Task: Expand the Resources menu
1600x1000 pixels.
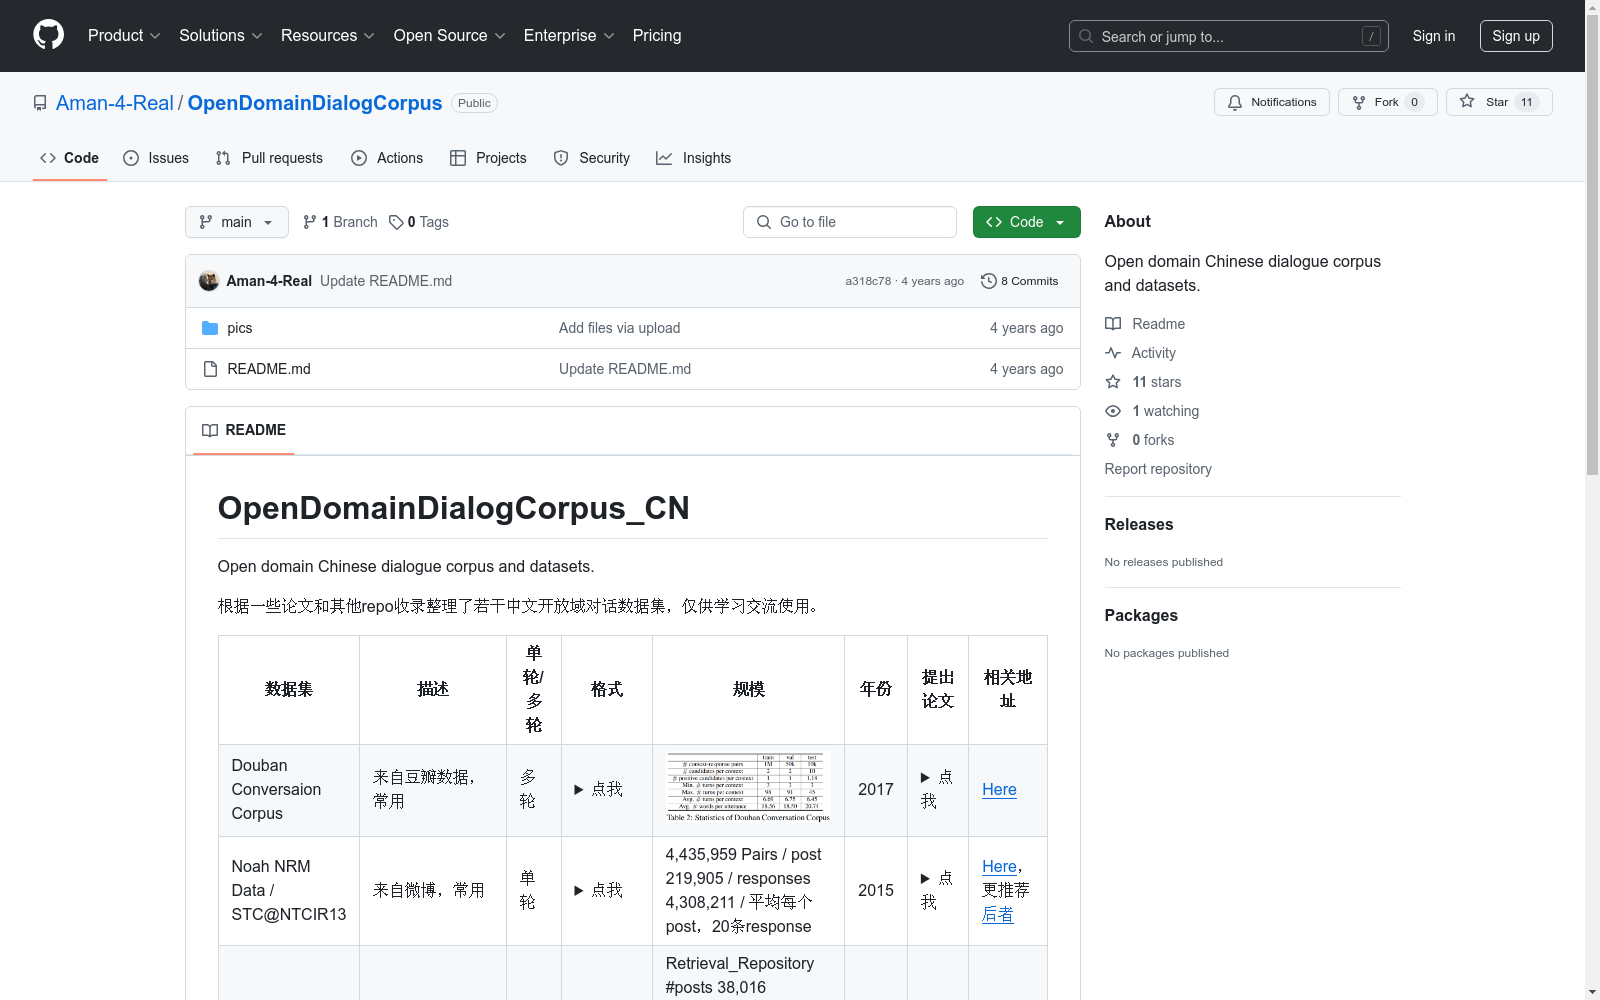Action: click(x=327, y=35)
